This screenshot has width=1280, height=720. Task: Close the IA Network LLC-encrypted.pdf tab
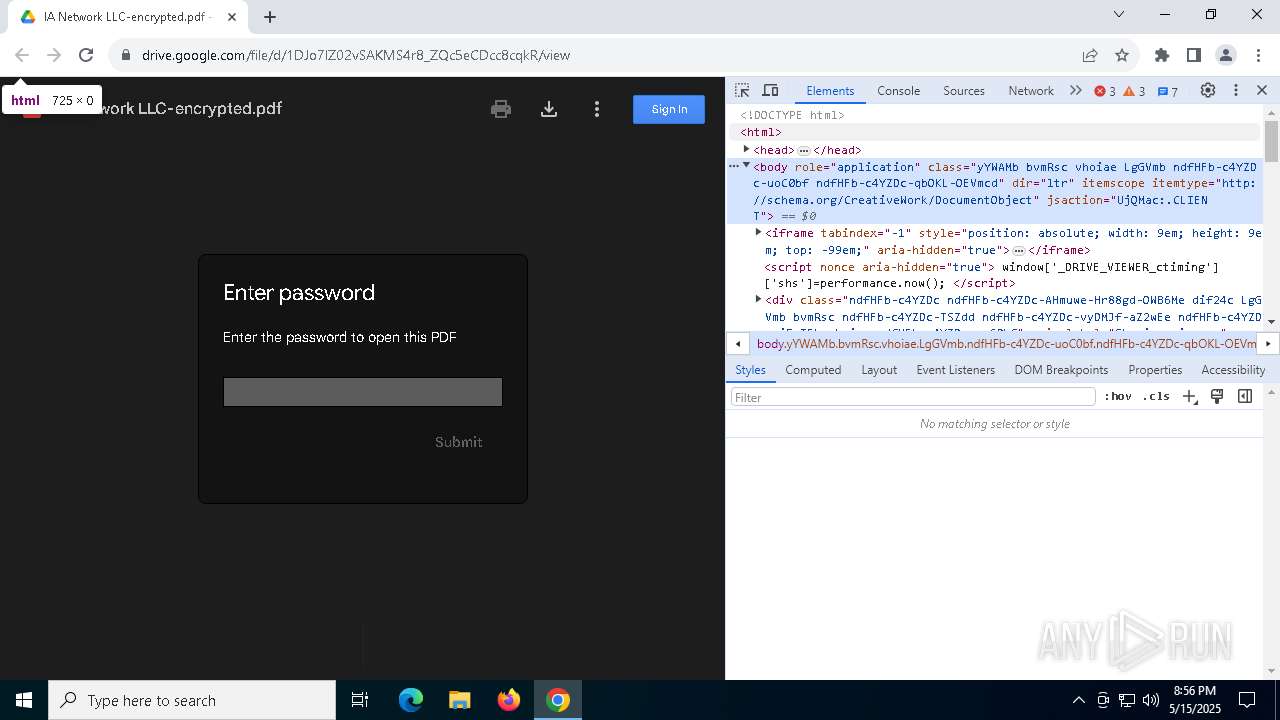[232, 17]
